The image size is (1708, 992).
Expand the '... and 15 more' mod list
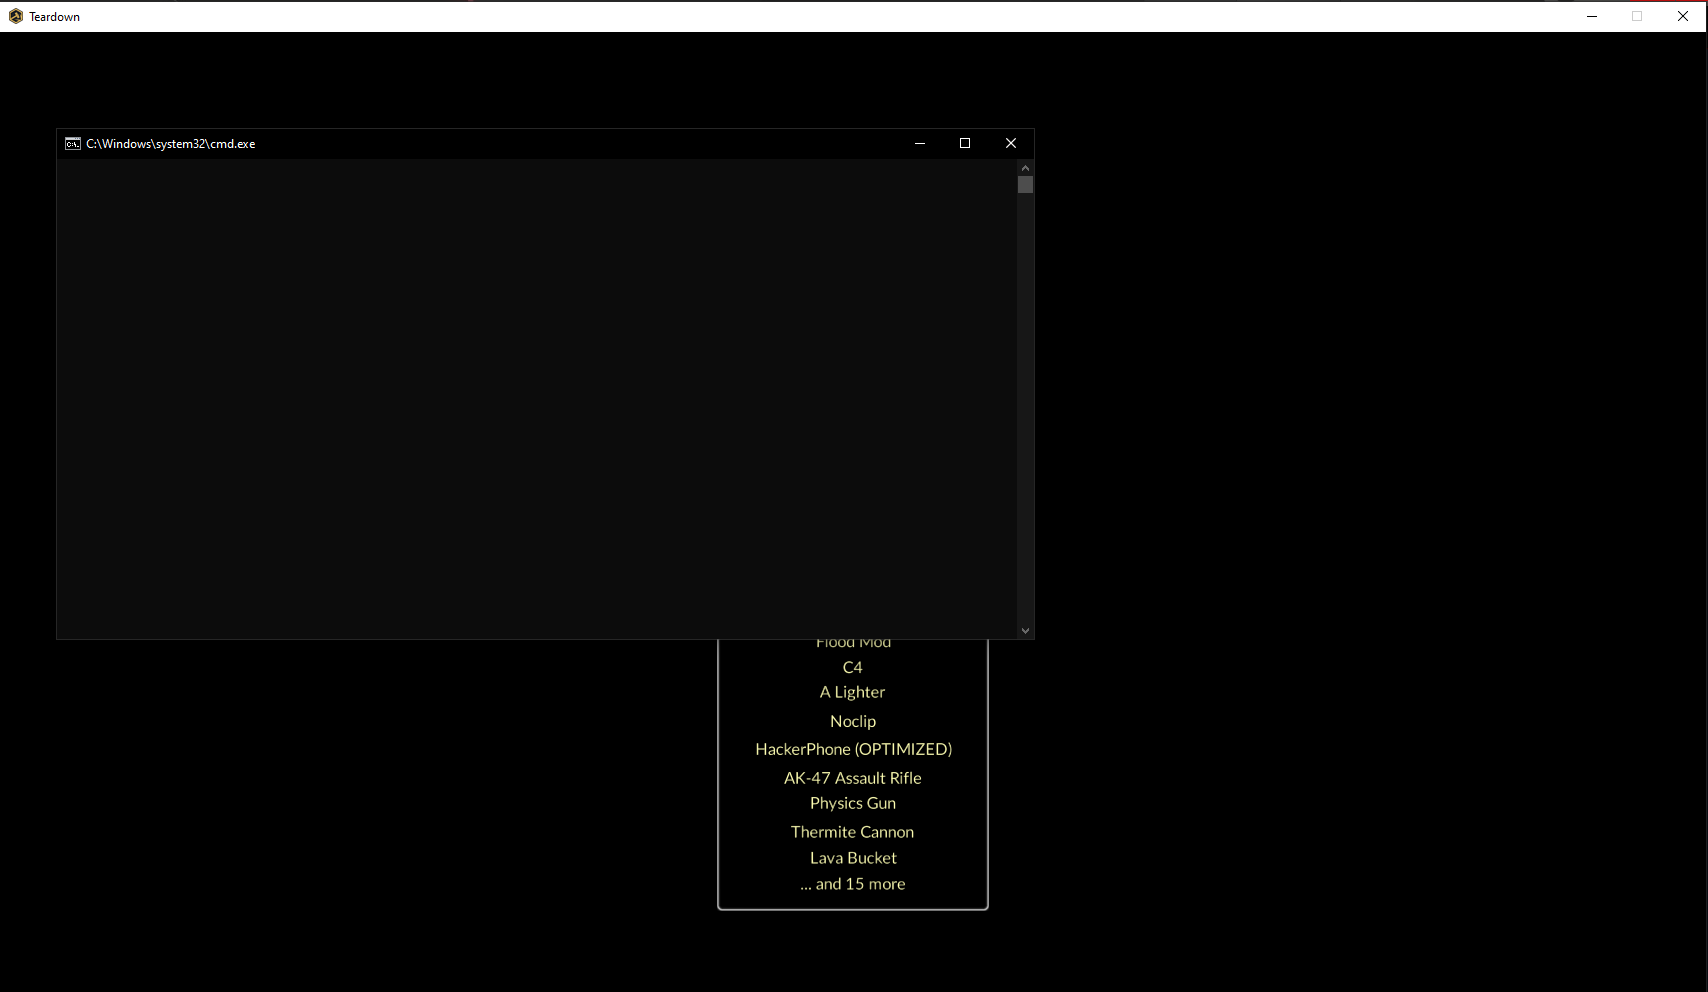pos(852,883)
